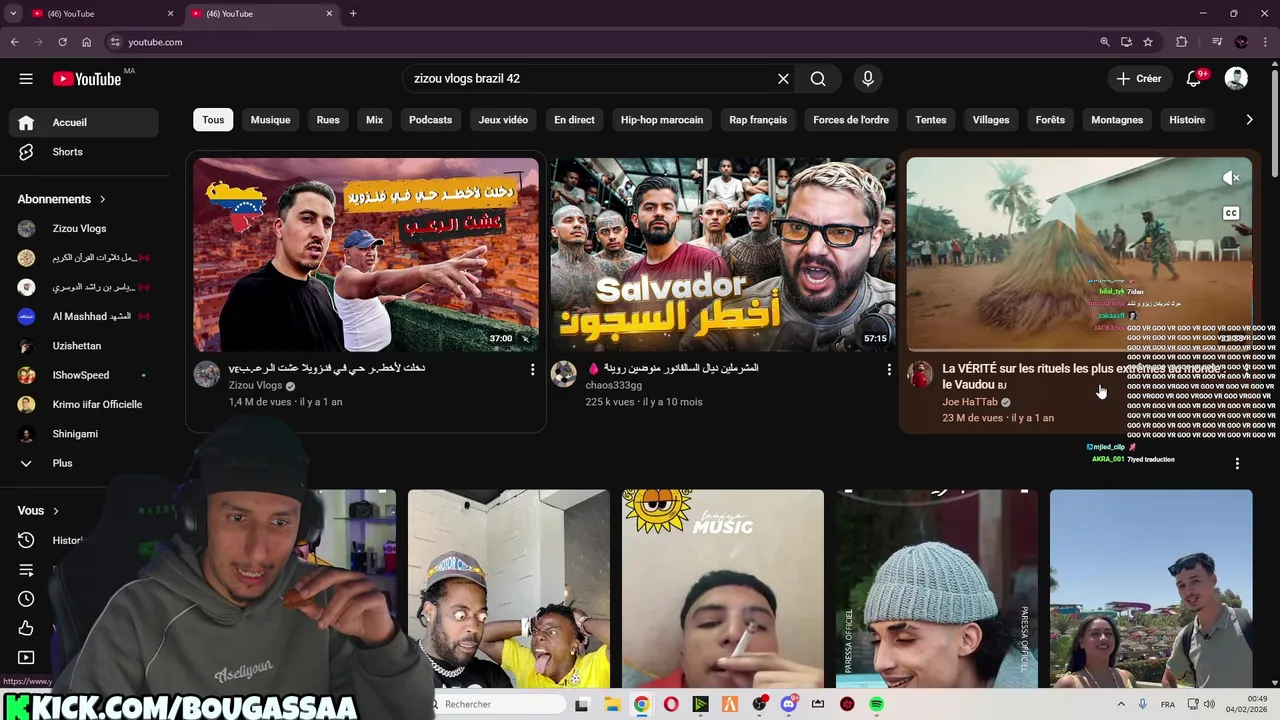Open Al Mashhad subscription
This screenshot has height=720, width=1280.
click(x=83, y=316)
